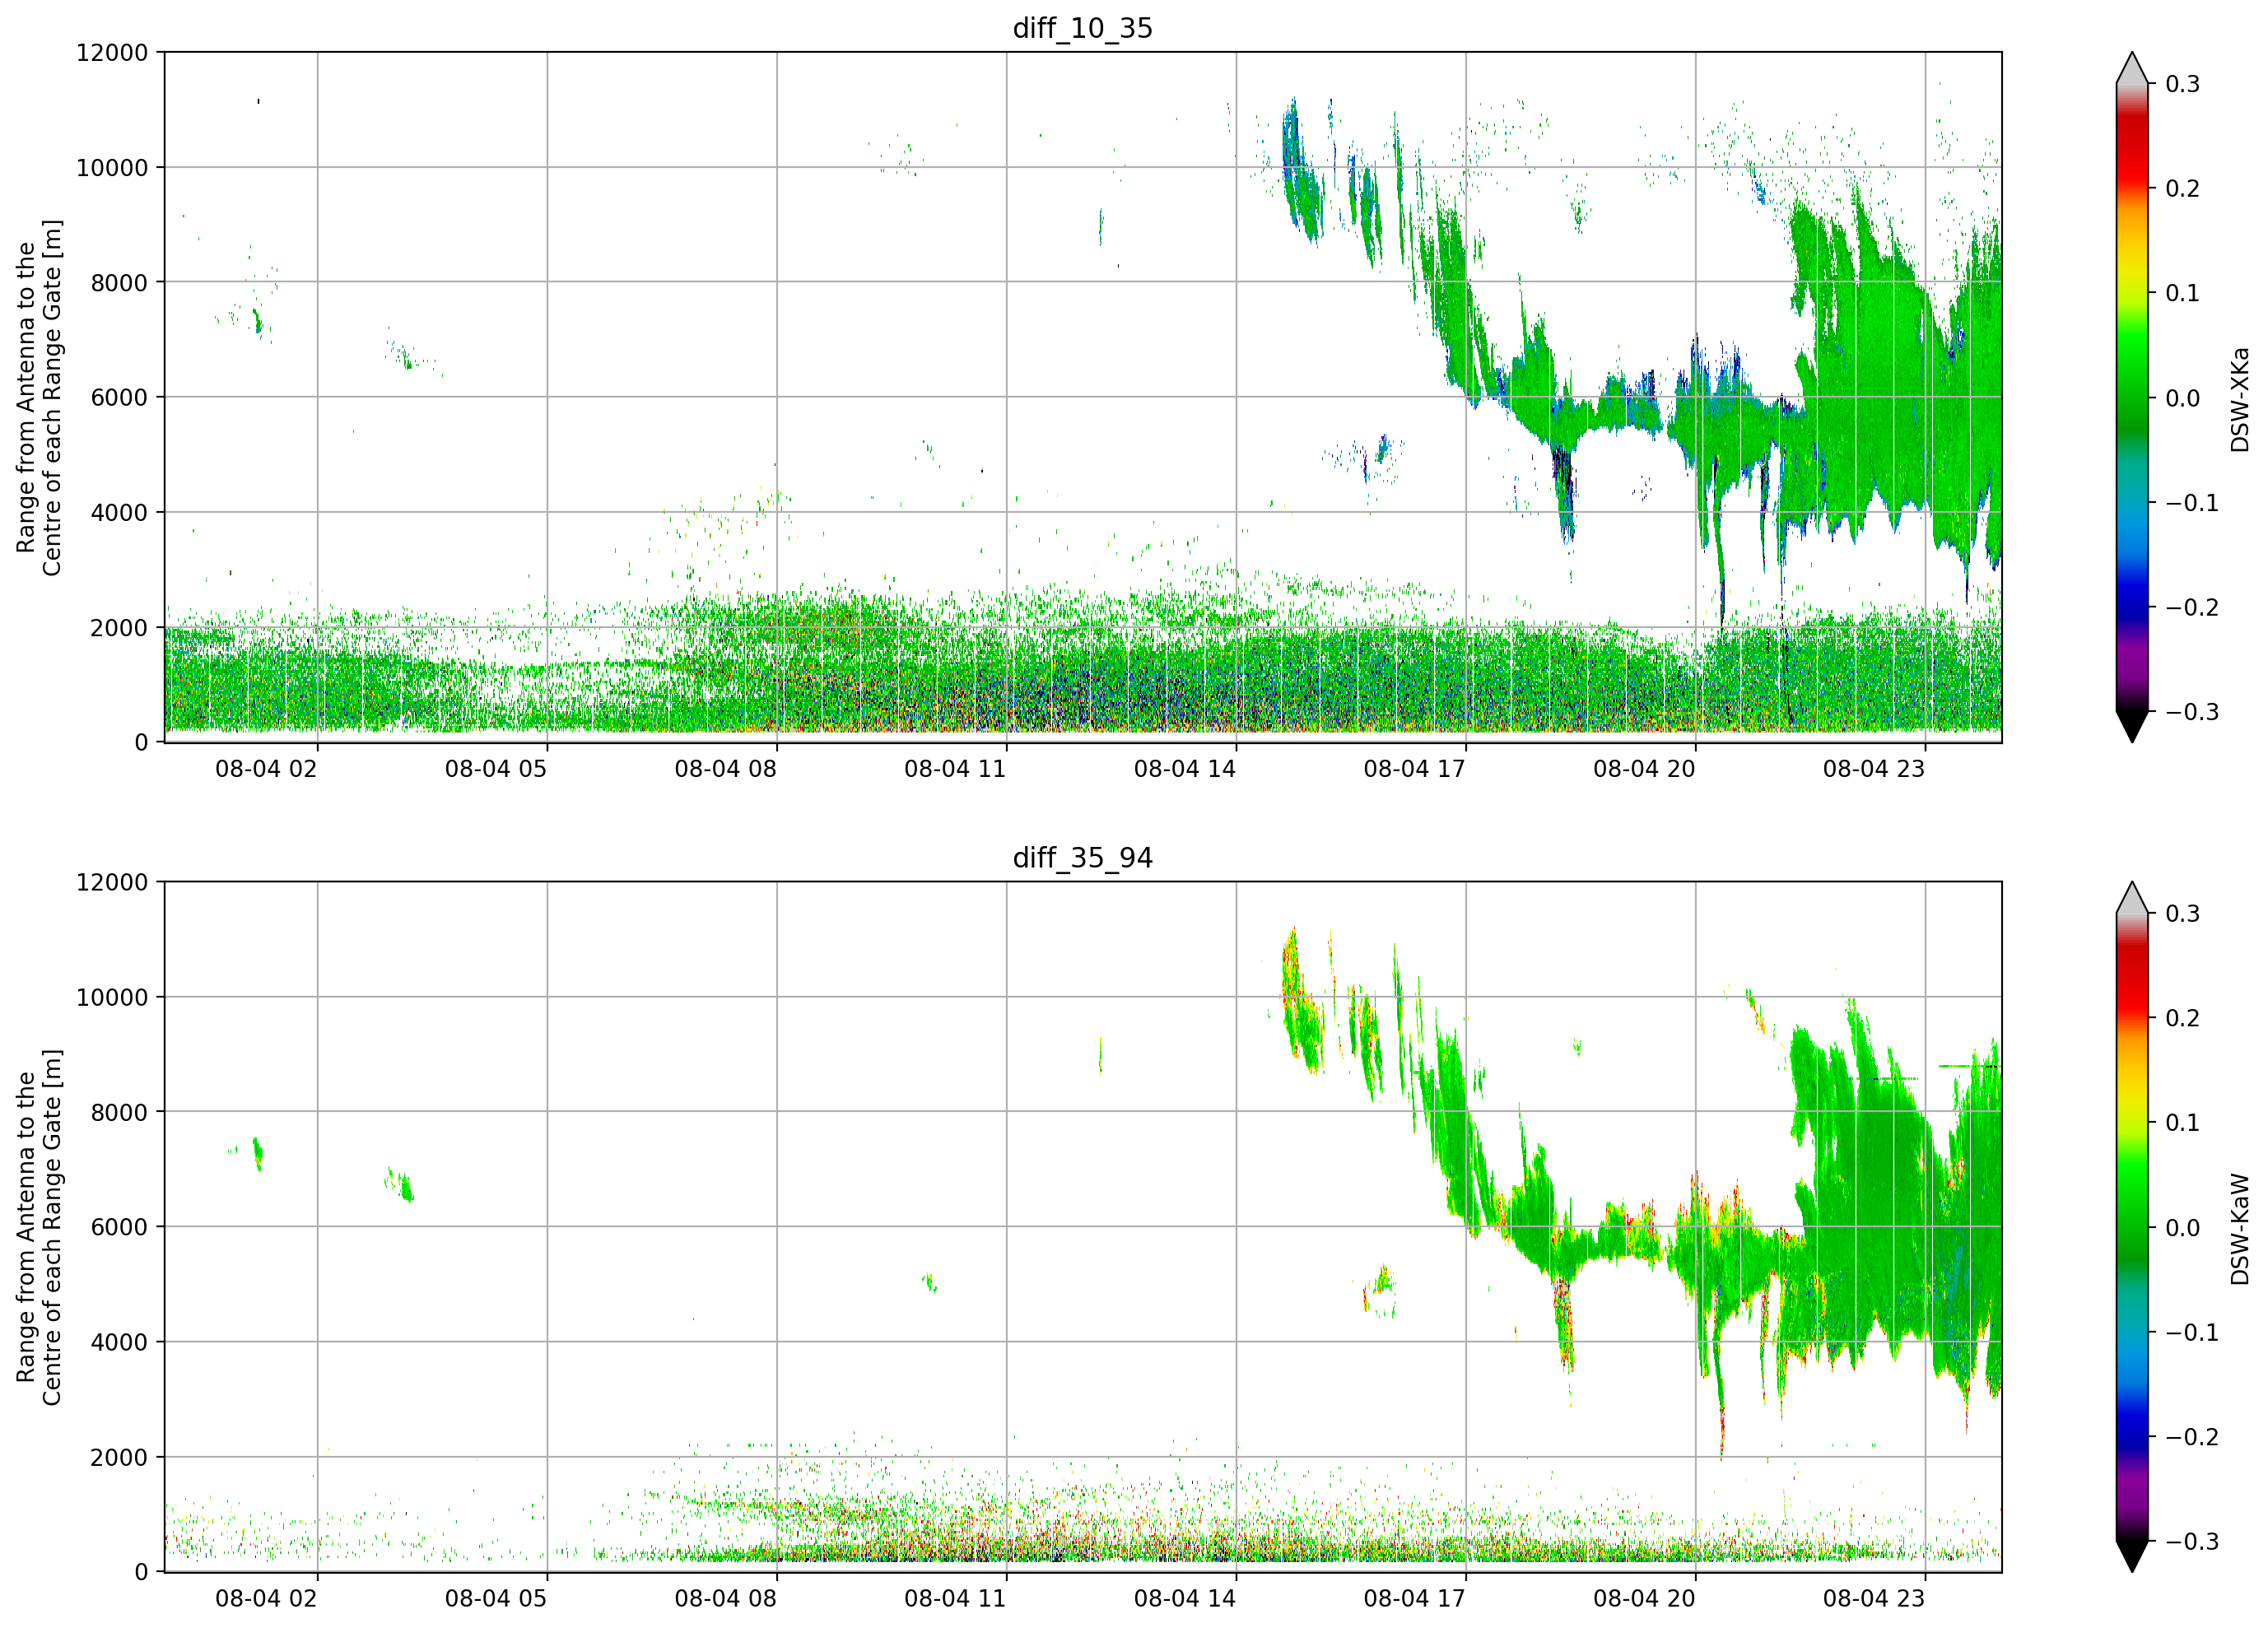Click the 4000 y-axis label in top plot
This screenshot has width=2268, height=1628.
(x=119, y=513)
